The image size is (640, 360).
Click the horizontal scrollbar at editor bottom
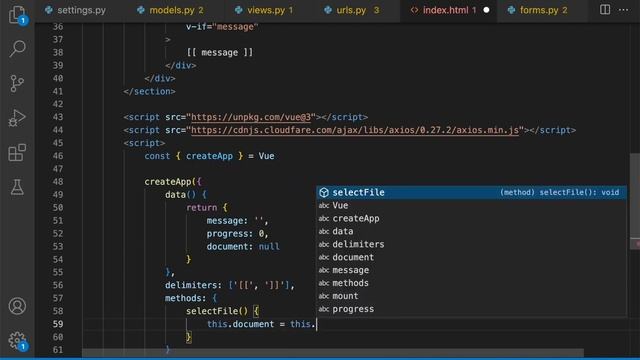(333, 353)
